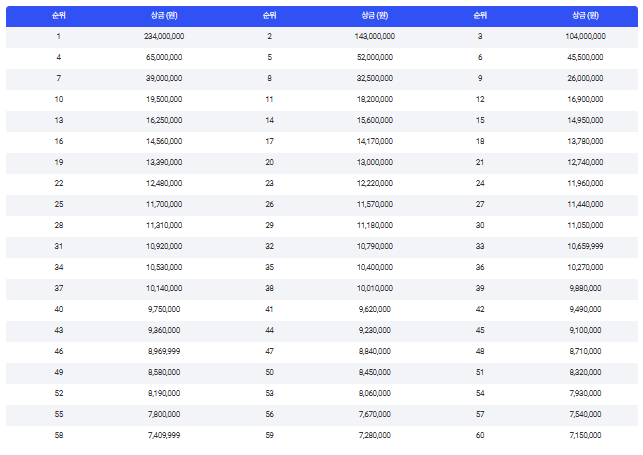Select the 13,780,000 prize value
The width and height of the screenshot is (643, 455).
pyautogui.click(x=586, y=141)
